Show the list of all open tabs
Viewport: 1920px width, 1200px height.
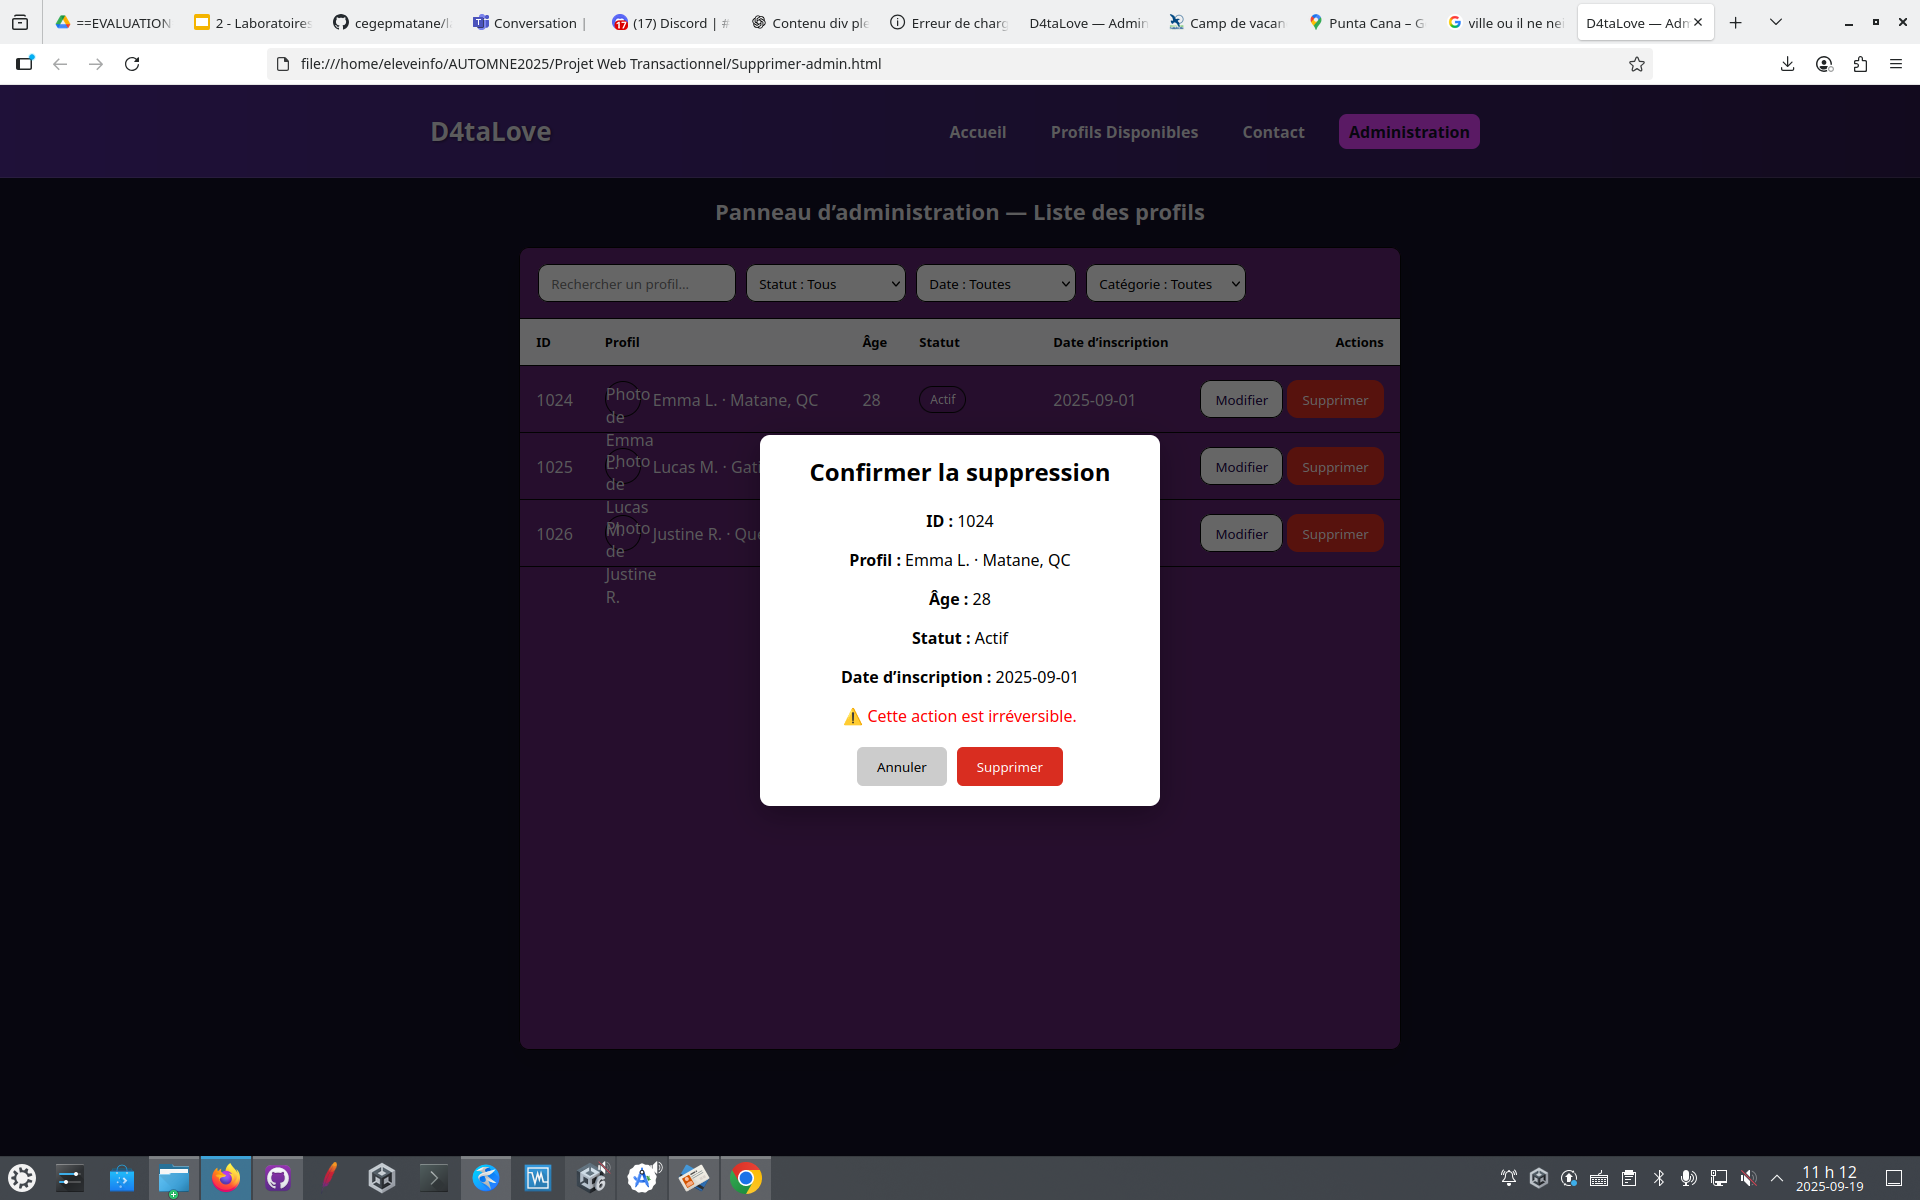[1776, 22]
